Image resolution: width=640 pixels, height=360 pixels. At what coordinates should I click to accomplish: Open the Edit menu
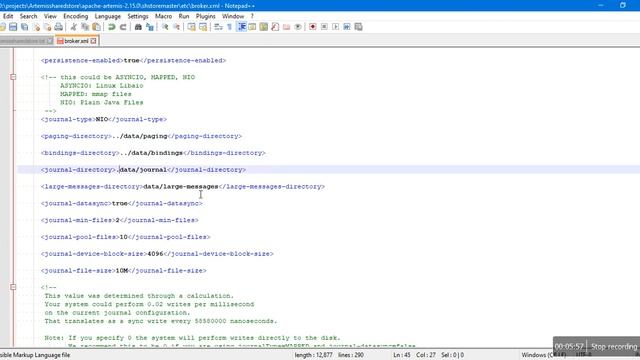[x=8, y=16]
